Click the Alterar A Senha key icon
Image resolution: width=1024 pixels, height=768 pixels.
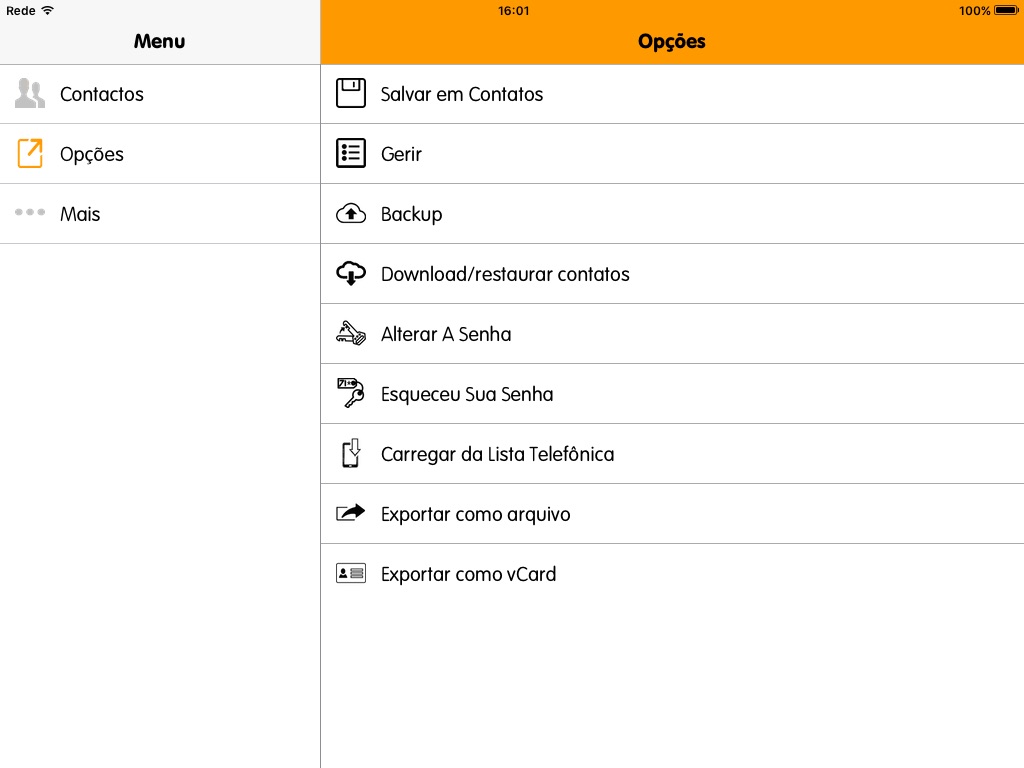(351, 334)
